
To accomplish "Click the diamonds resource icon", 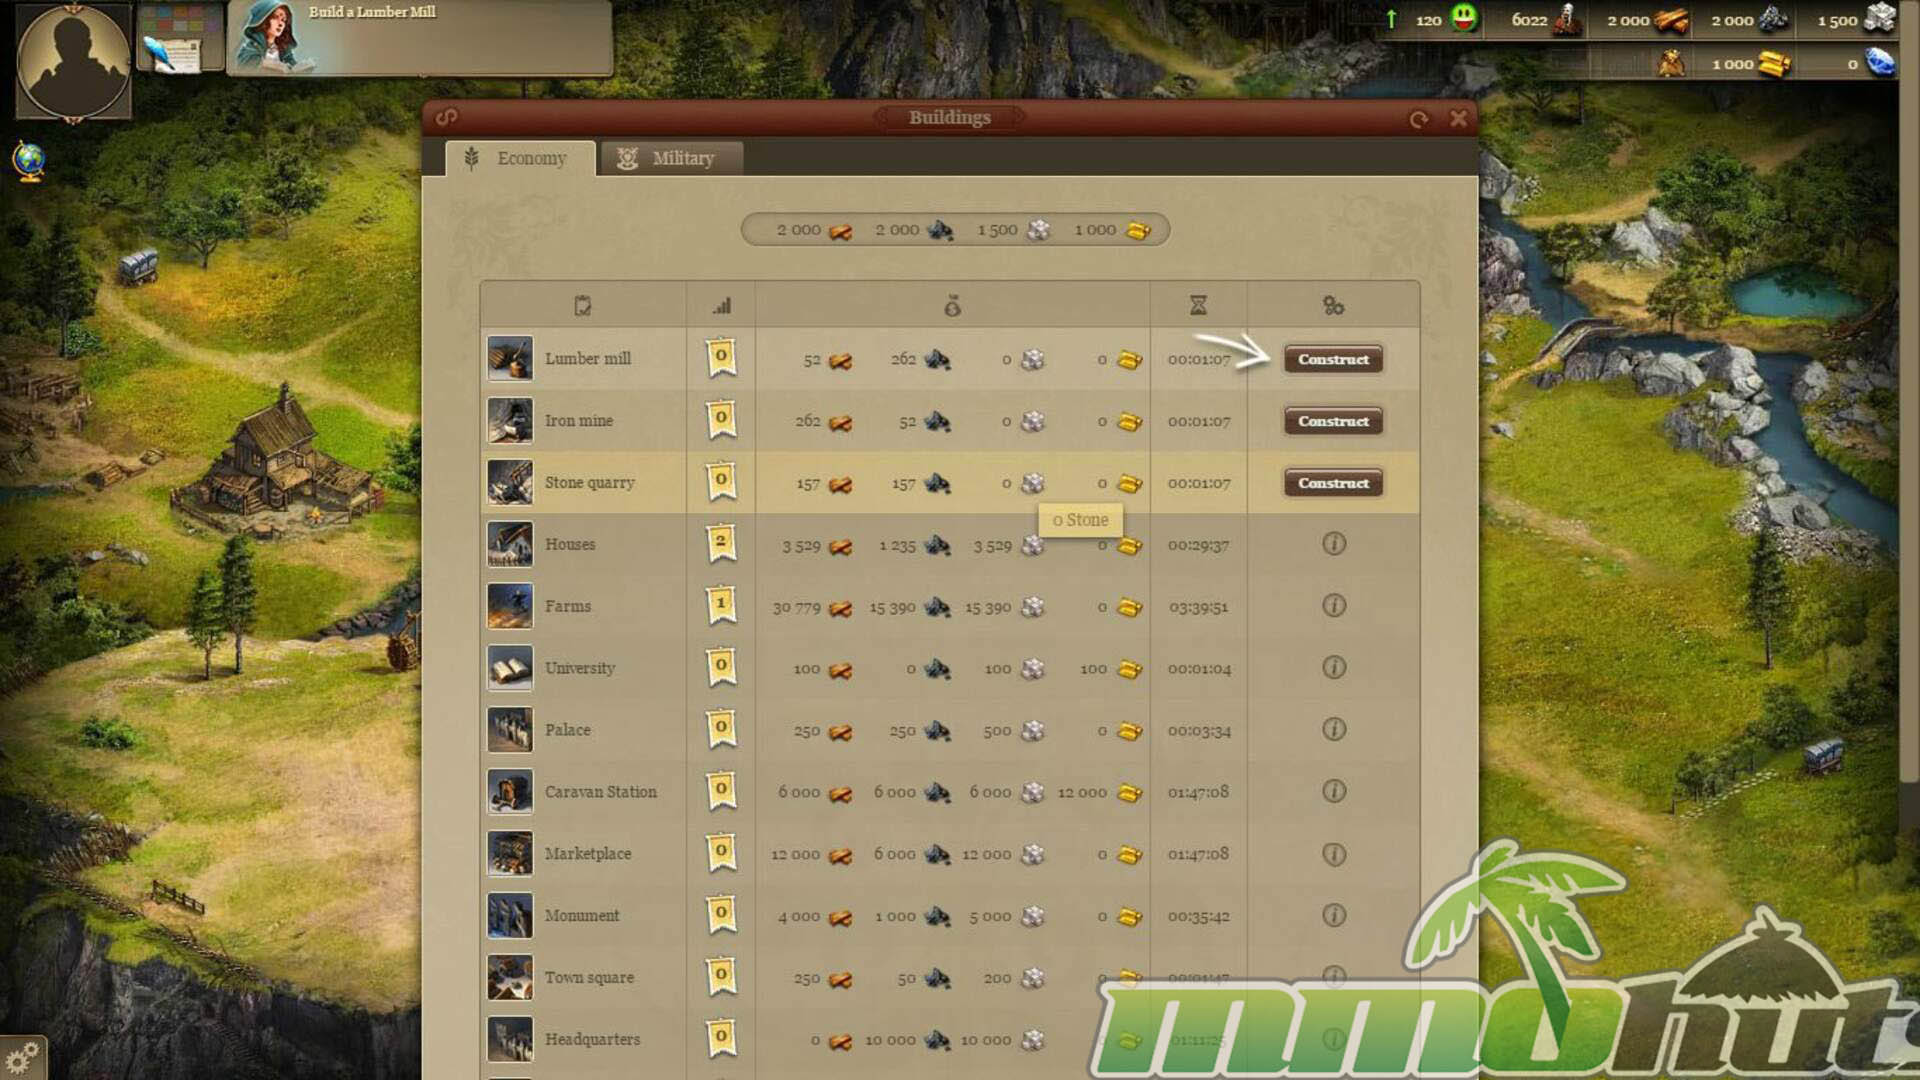I will (1879, 63).
